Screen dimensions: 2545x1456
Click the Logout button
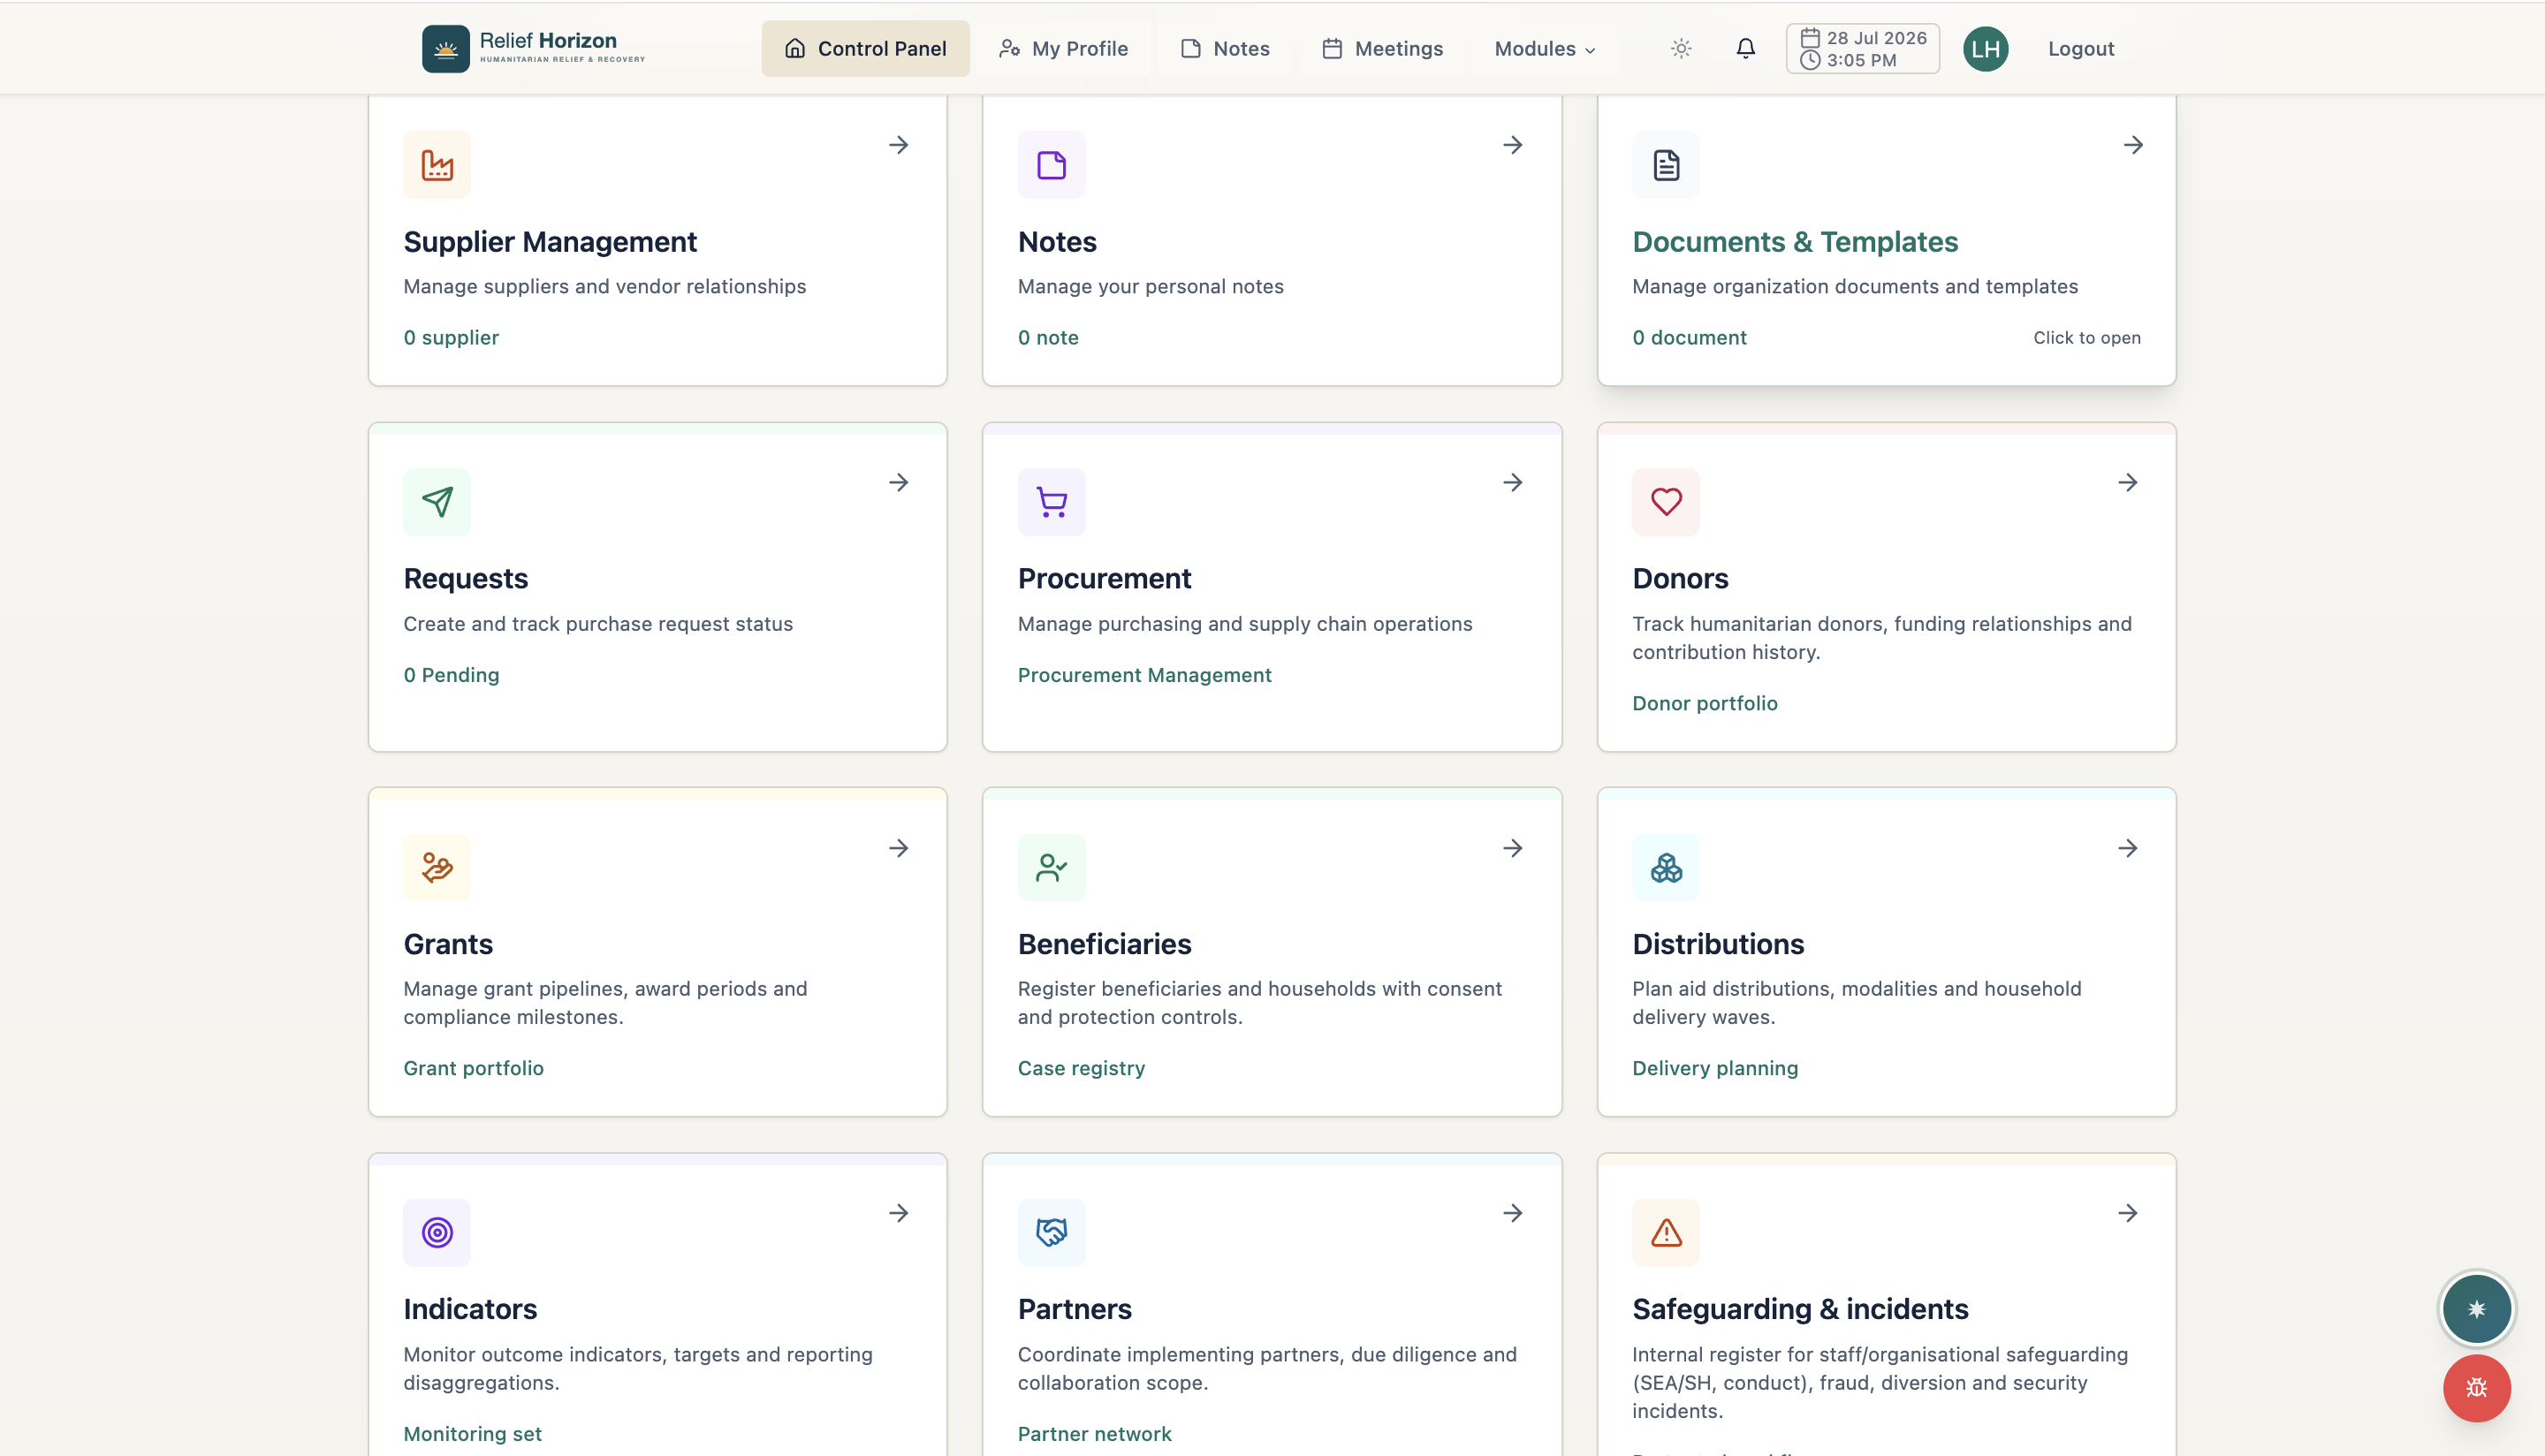(x=2080, y=48)
